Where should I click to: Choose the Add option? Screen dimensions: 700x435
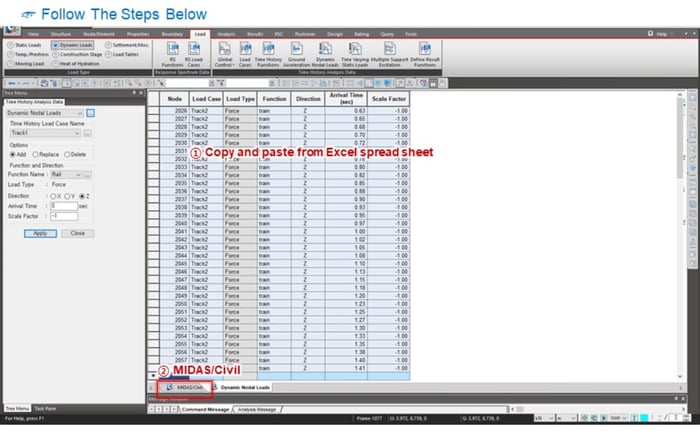pyautogui.click(x=18, y=155)
